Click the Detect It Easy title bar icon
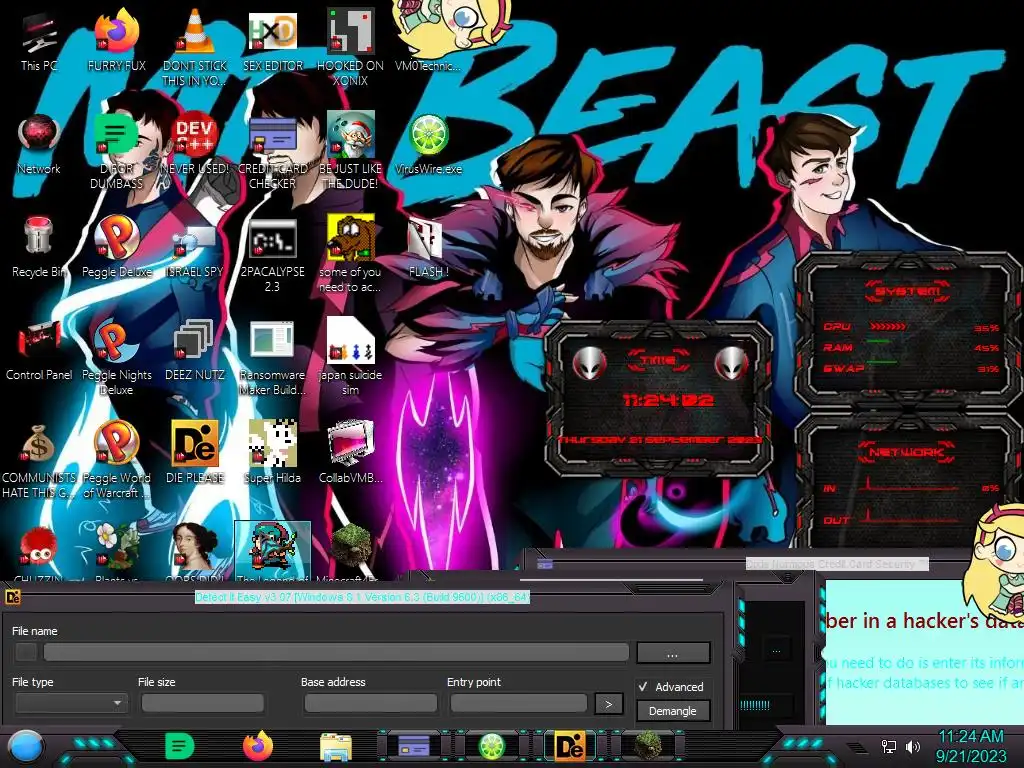1024x768 pixels. pos(12,596)
